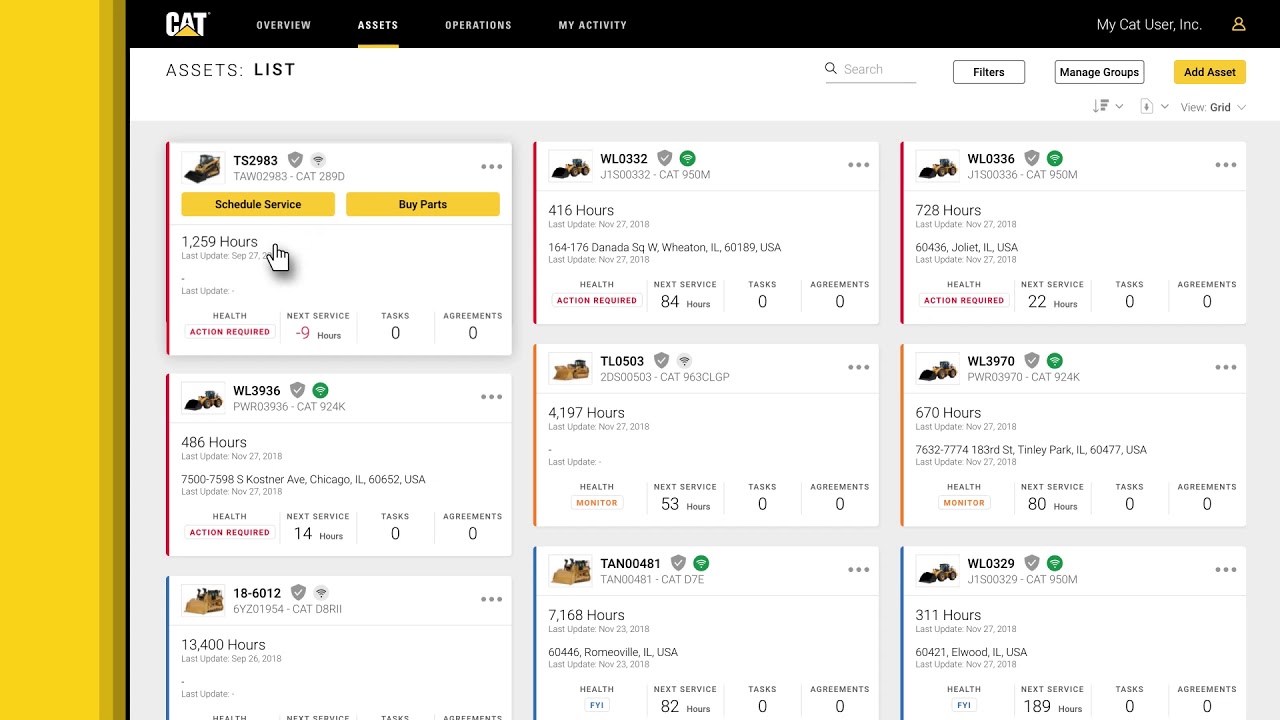Viewport: 1280px width, 720px height.
Task: Click the Monitor badge on TL0503
Action: coord(597,503)
